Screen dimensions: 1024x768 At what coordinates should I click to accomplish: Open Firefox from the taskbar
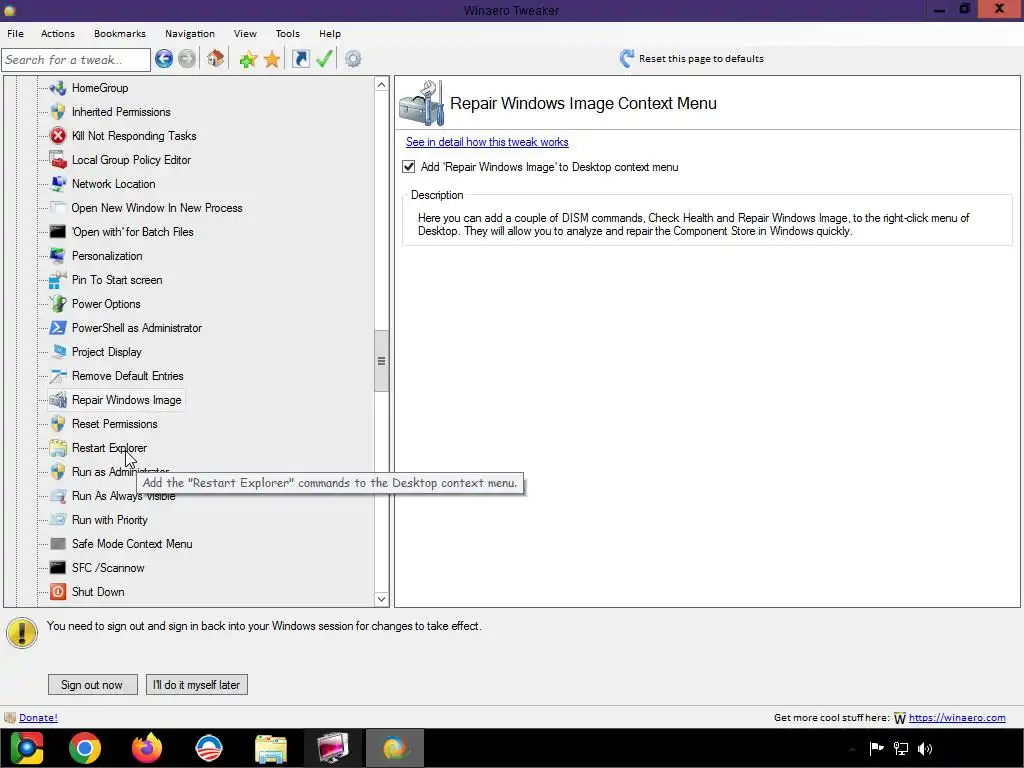147,748
